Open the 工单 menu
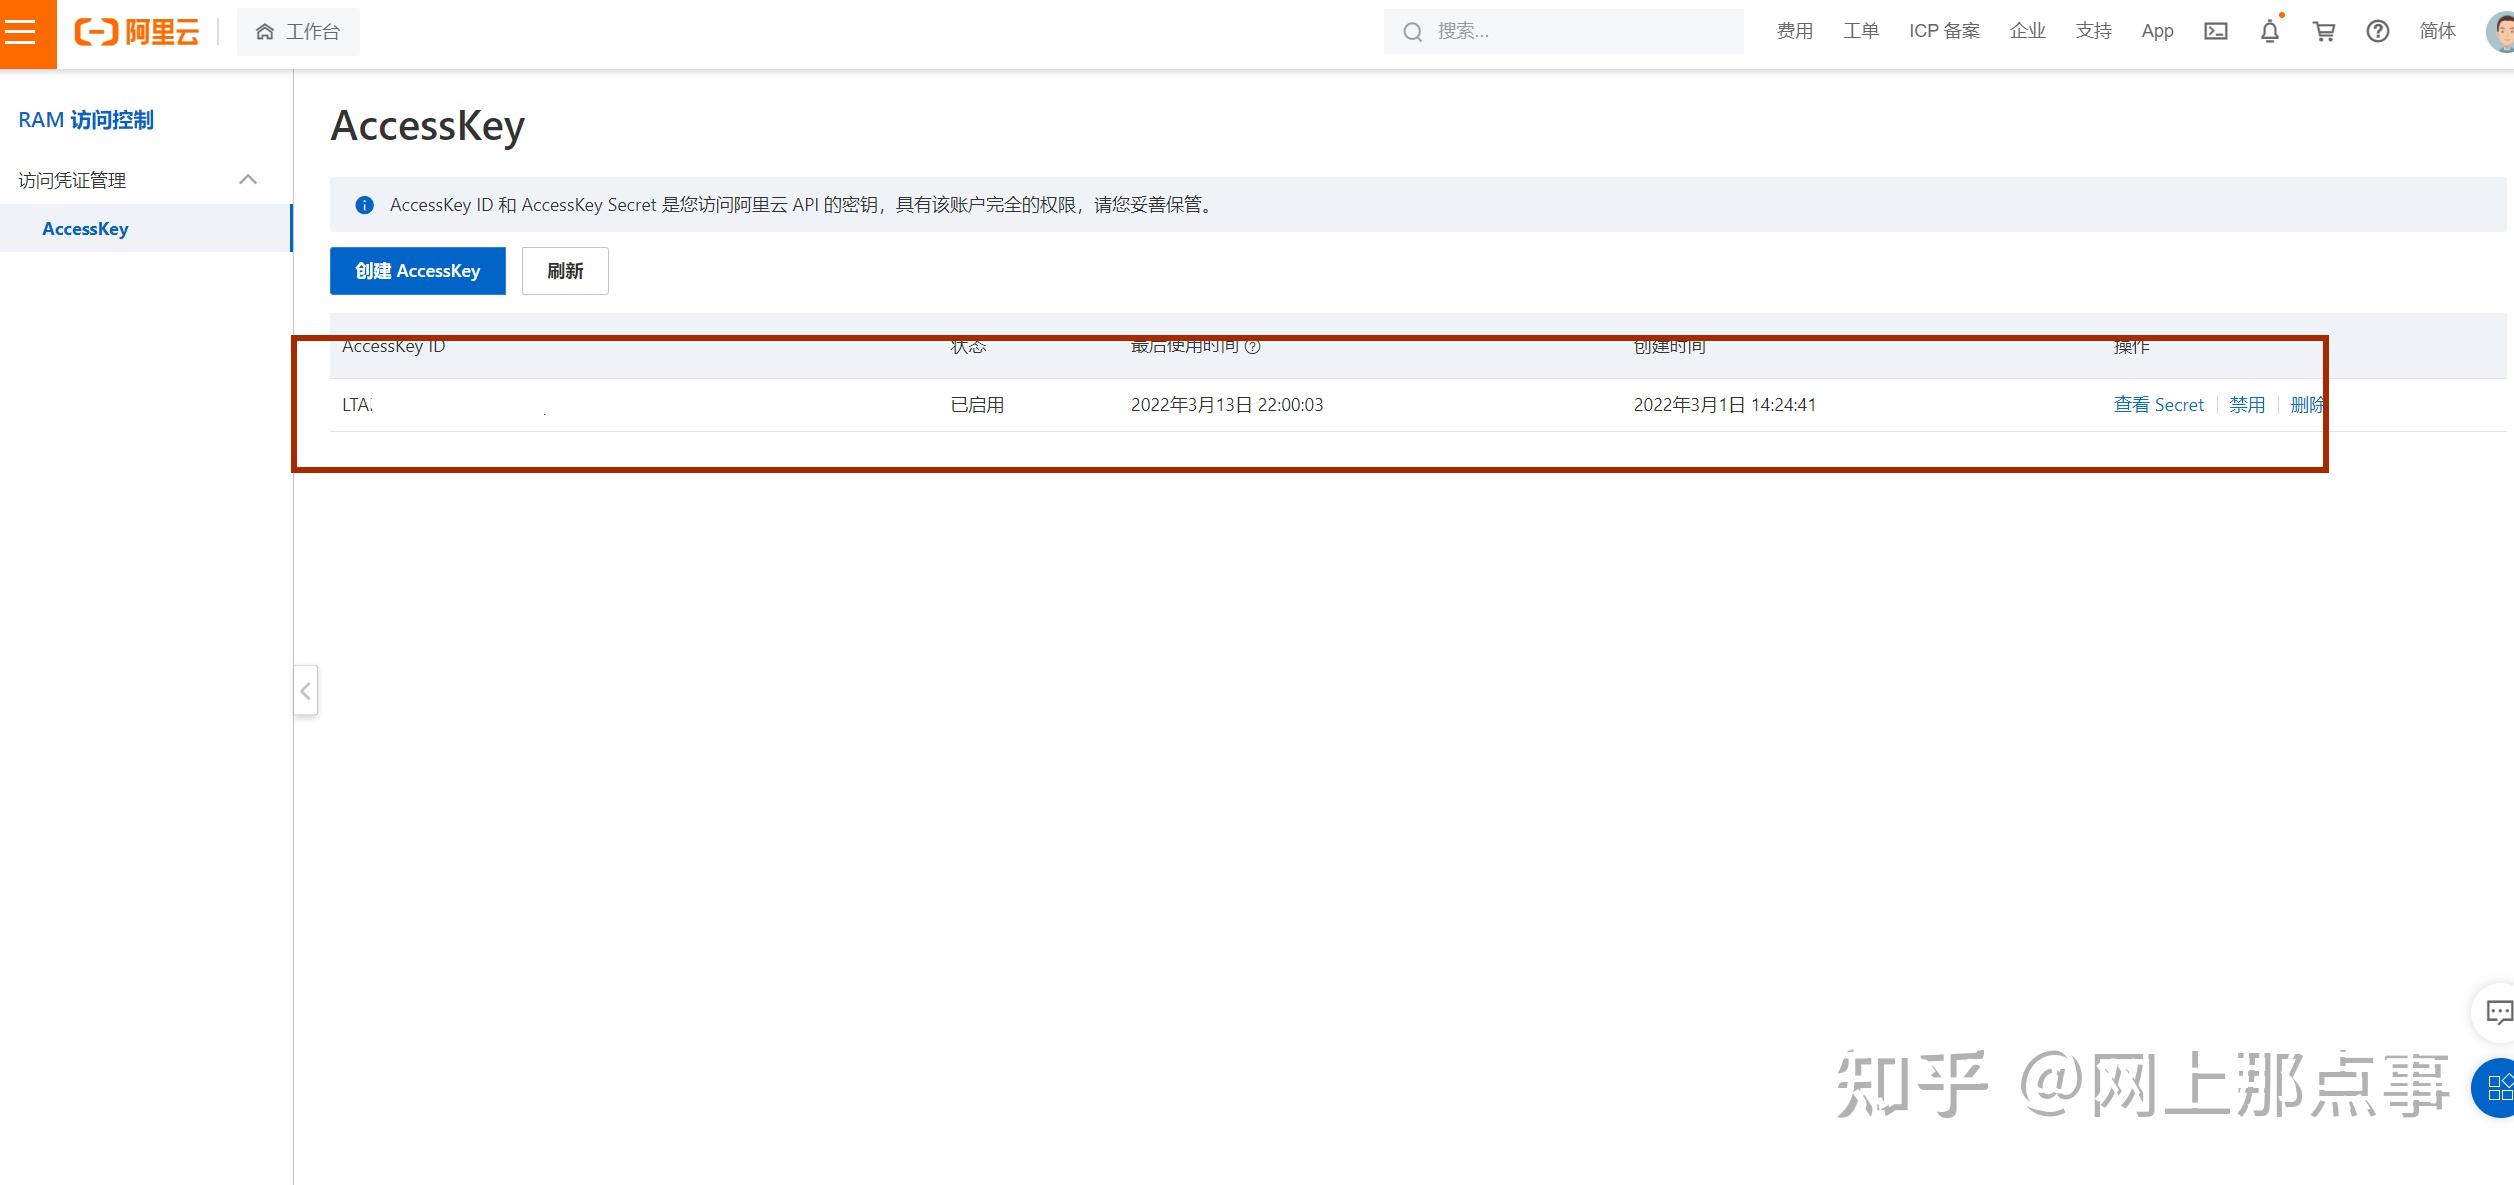Screen dimensions: 2514x1185 tap(1860, 32)
